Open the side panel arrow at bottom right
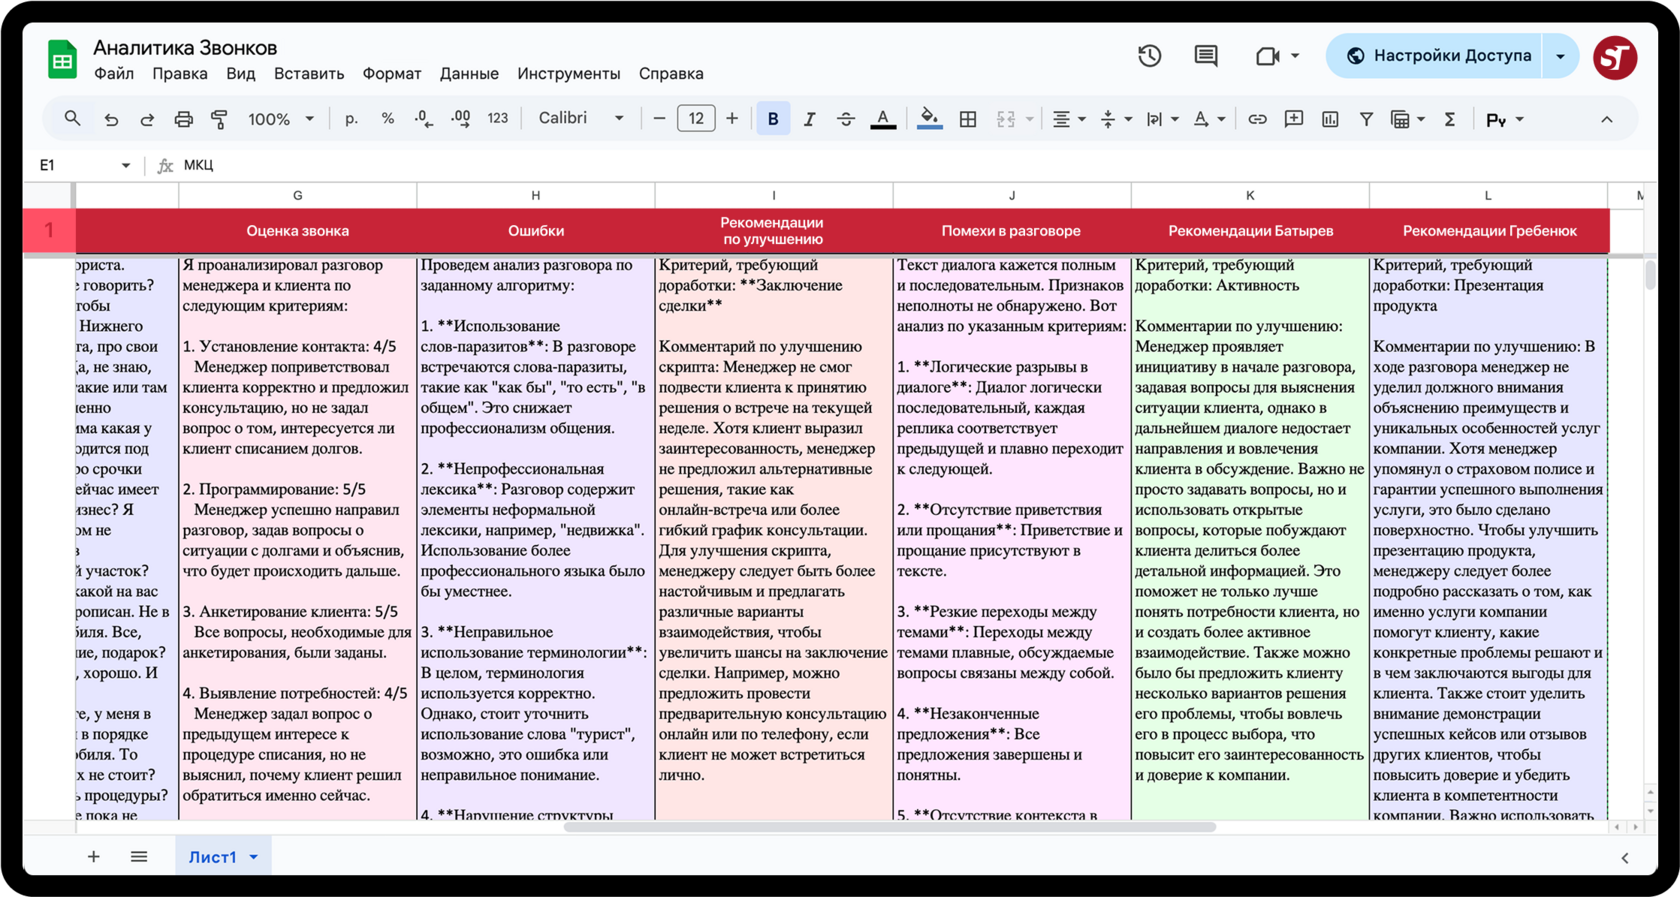The width and height of the screenshot is (1680, 897). (1625, 858)
